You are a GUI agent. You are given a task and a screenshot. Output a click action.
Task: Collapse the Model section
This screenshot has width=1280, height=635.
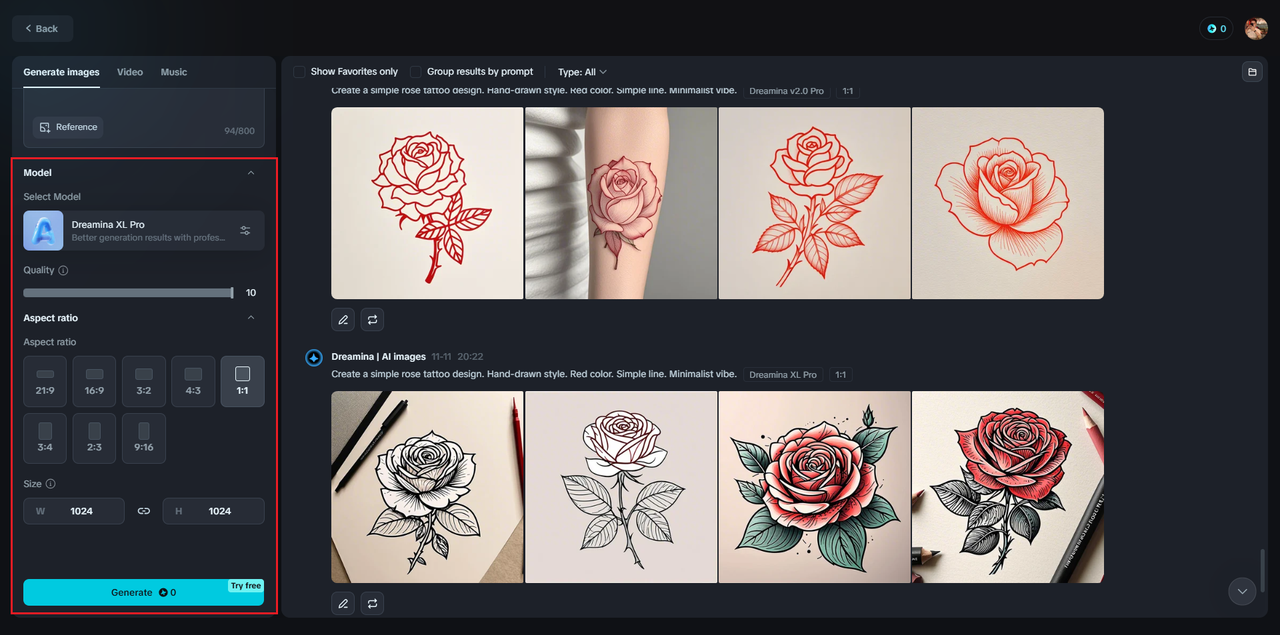click(x=251, y=173)
